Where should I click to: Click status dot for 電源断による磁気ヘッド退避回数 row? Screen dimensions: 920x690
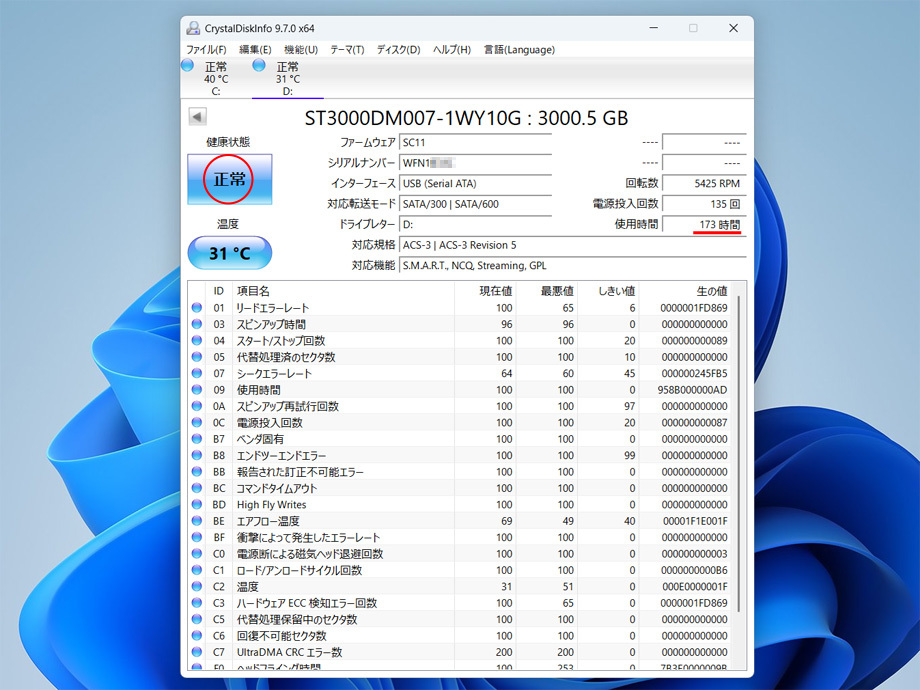click(197, 554)
